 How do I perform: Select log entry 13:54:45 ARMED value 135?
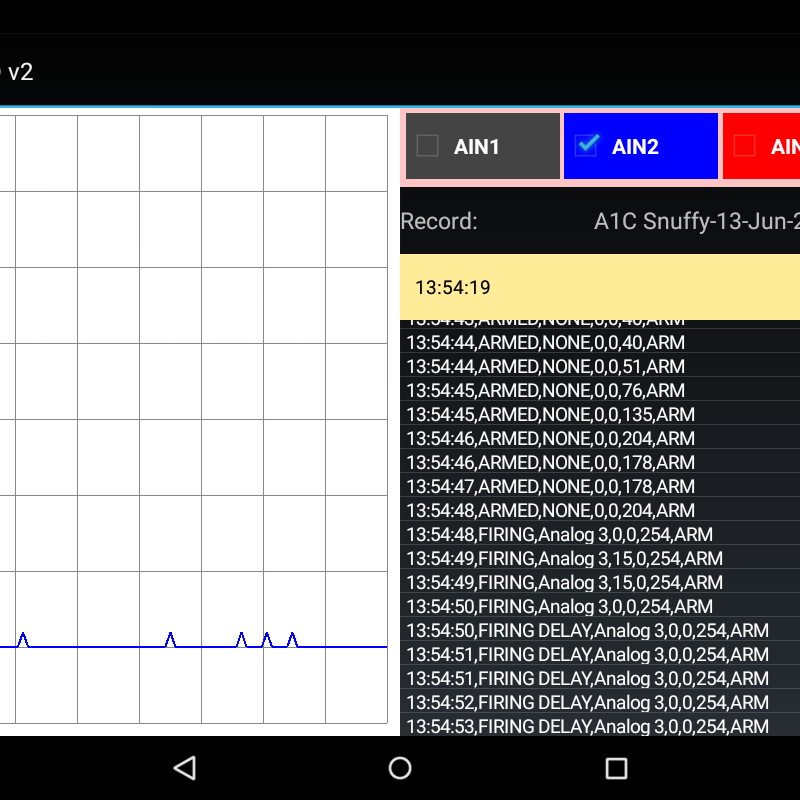[x=550, y=414]
